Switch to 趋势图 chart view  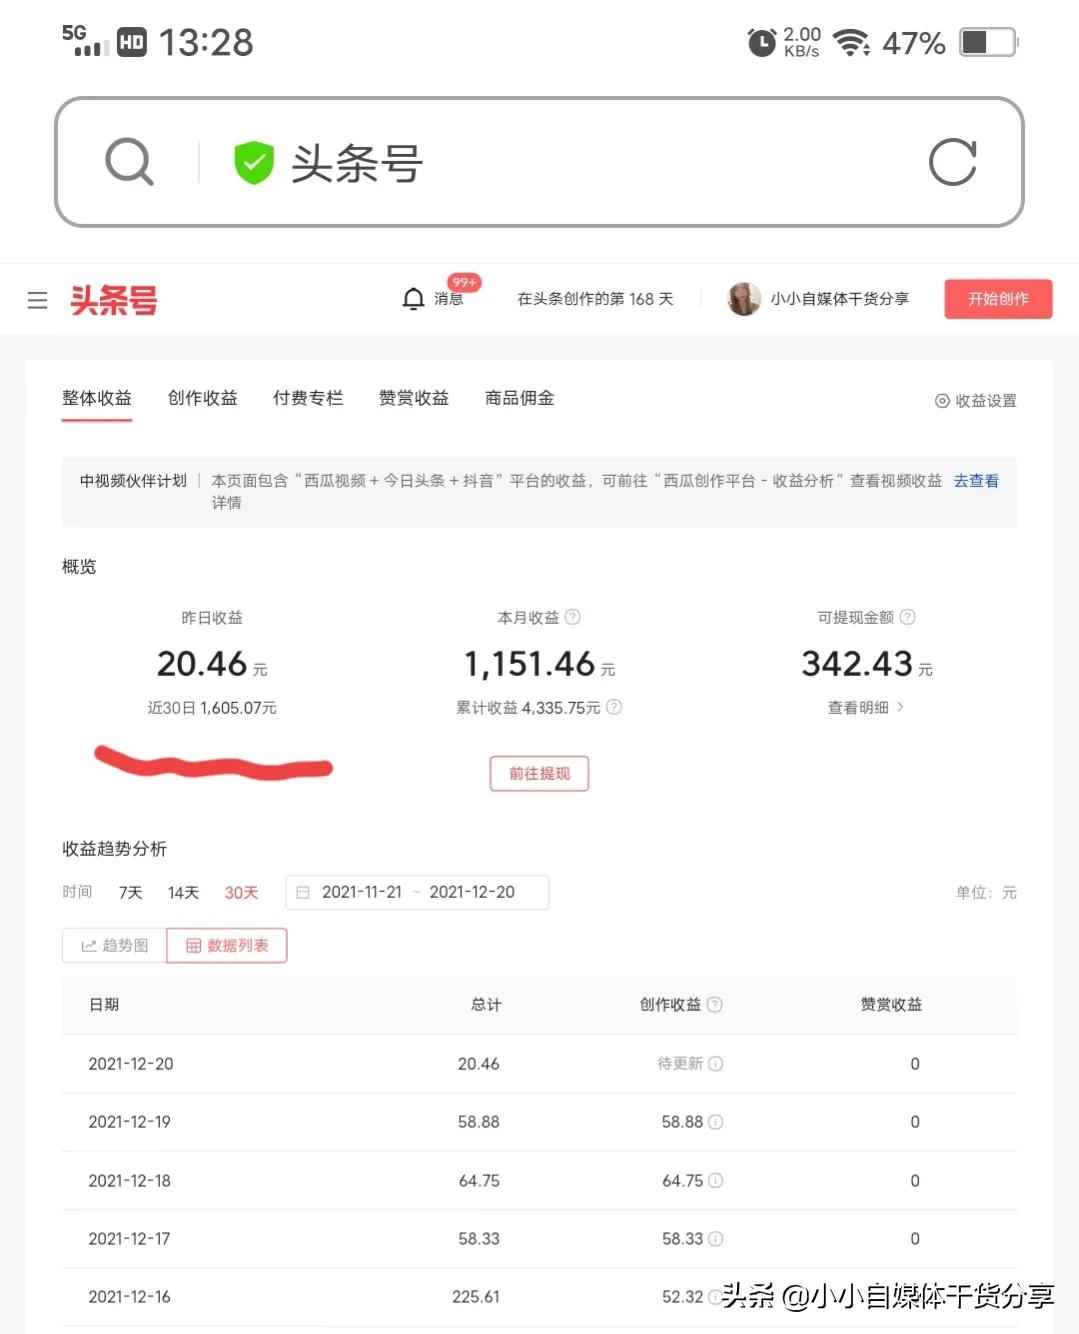pos(114,946)
